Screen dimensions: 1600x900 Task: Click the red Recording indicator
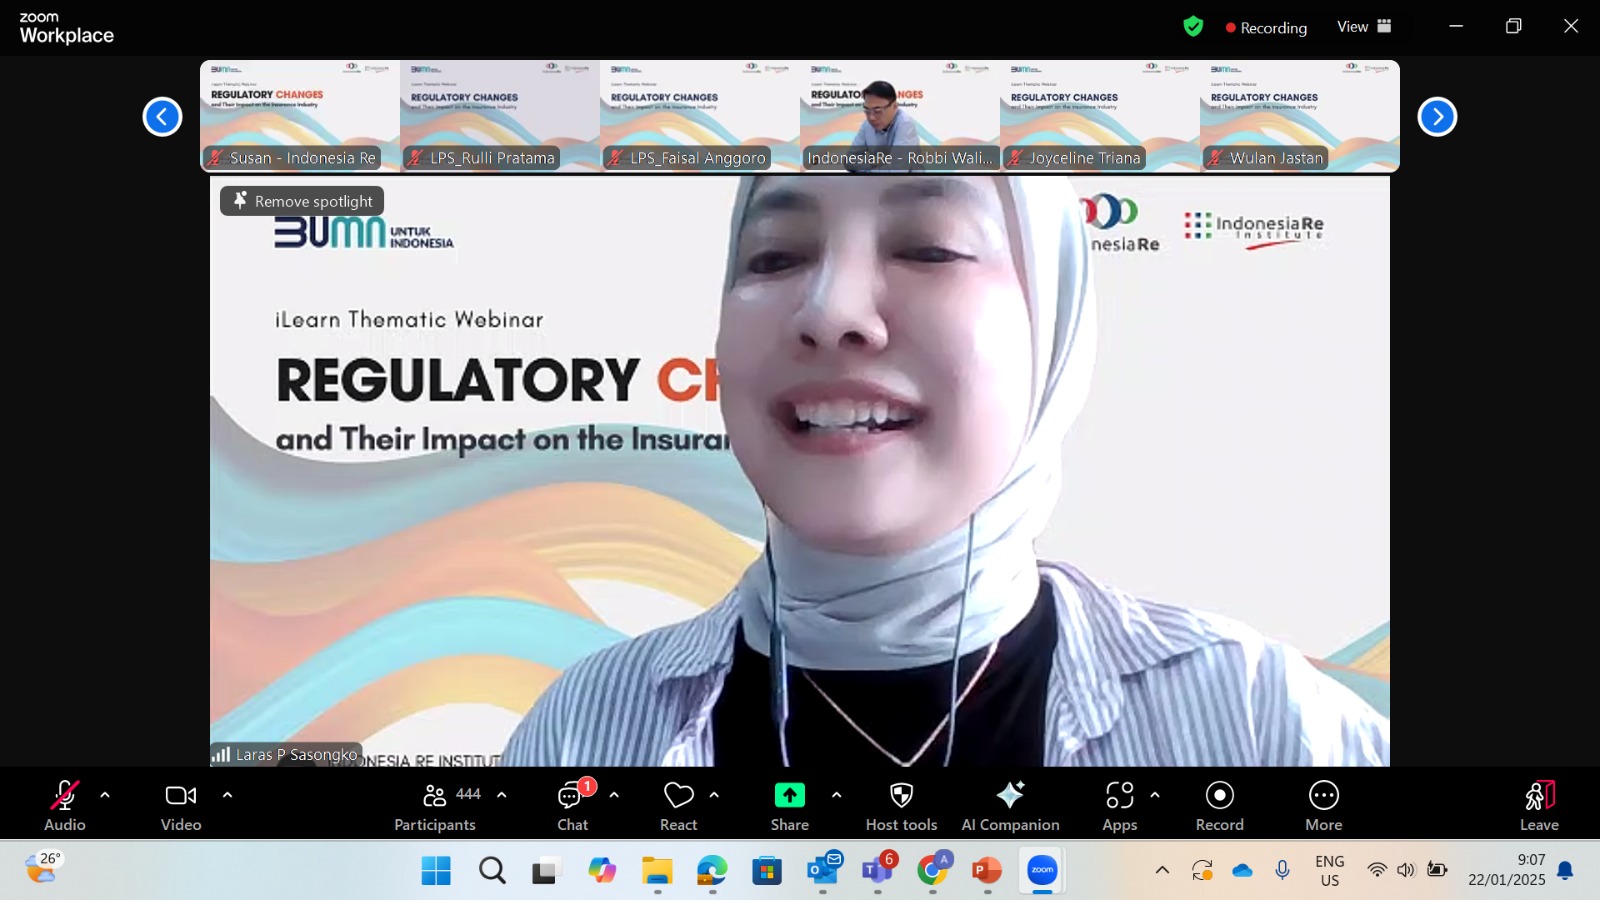[1266, 28]
